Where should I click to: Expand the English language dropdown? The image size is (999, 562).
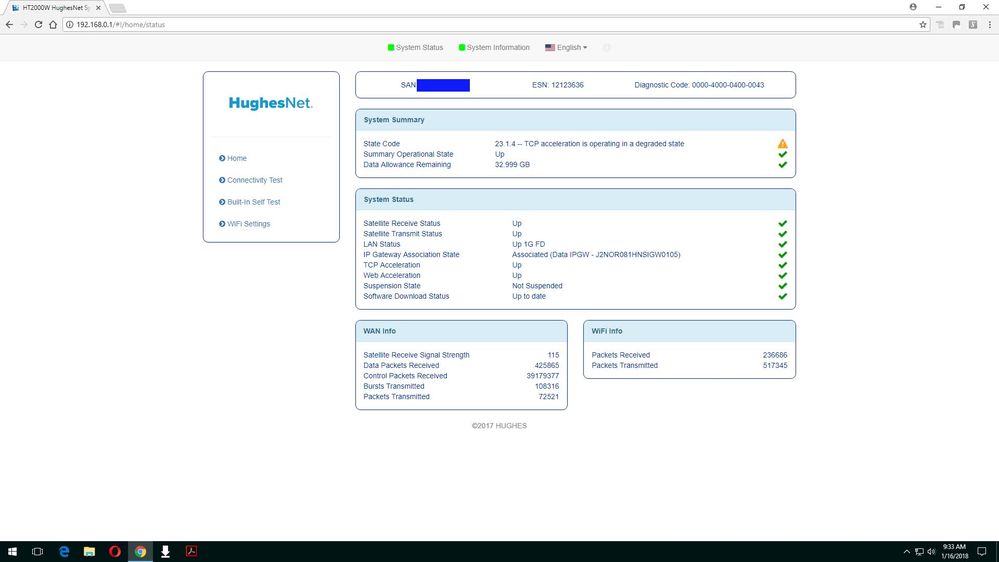tap(566, 47)
